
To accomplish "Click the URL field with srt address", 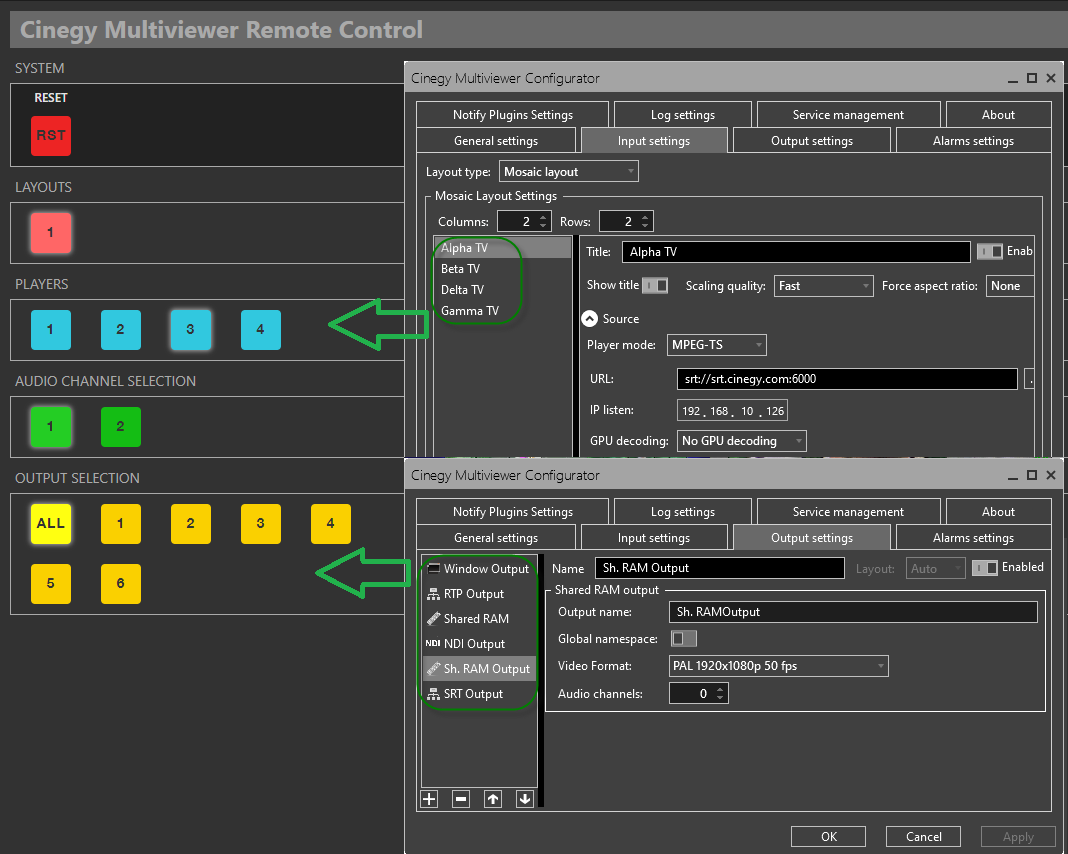I will [847, 379].
